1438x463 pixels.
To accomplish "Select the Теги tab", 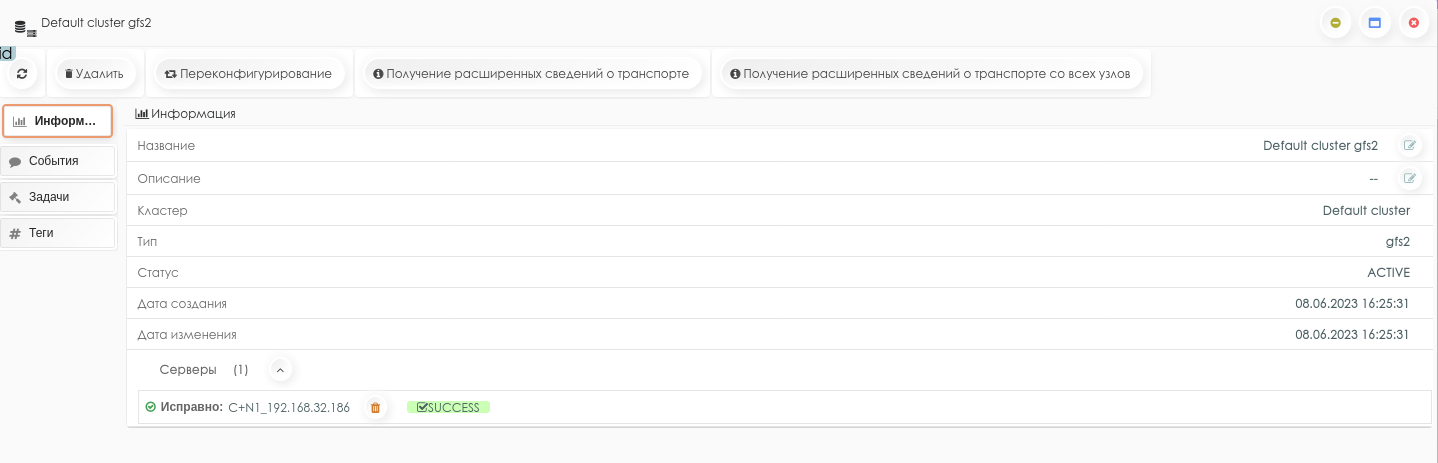I will pyautogui.click(x=58, y=233).
